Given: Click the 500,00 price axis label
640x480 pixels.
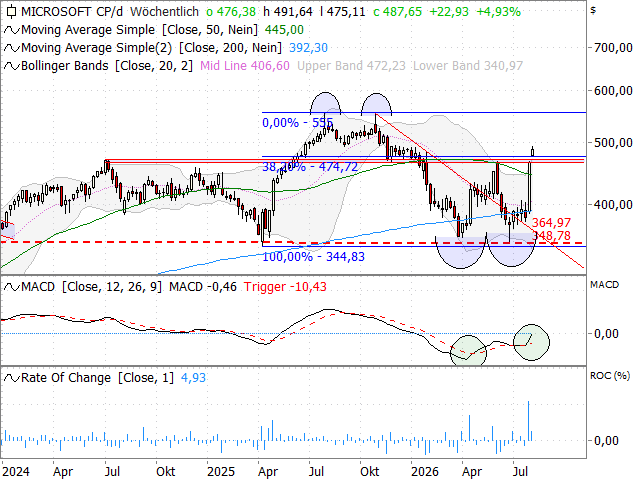Looking at the screenshot, I should coord(613,143).
